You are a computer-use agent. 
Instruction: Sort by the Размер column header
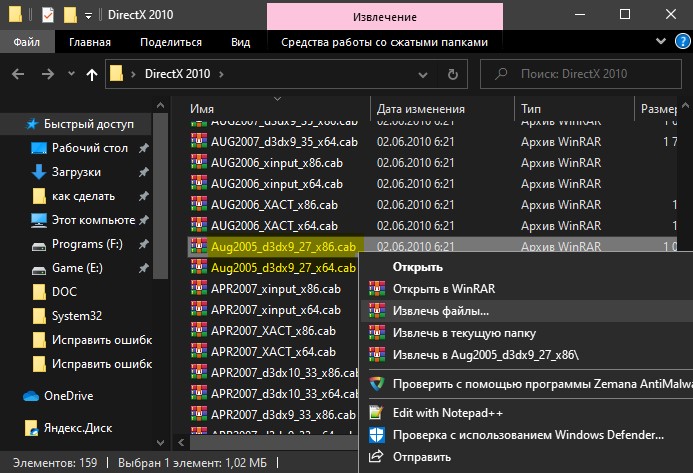coord(659,109)
